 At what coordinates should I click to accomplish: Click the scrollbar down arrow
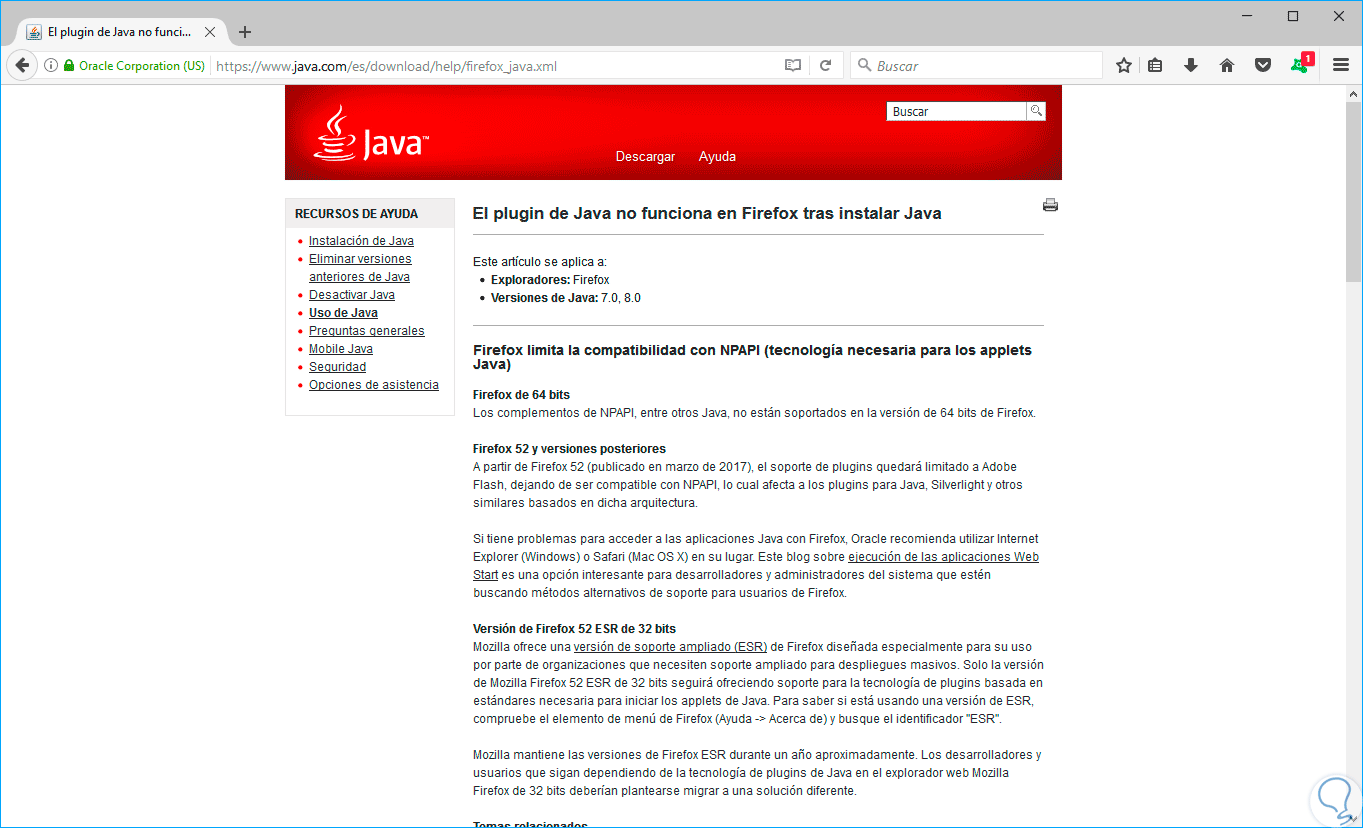1353,819
